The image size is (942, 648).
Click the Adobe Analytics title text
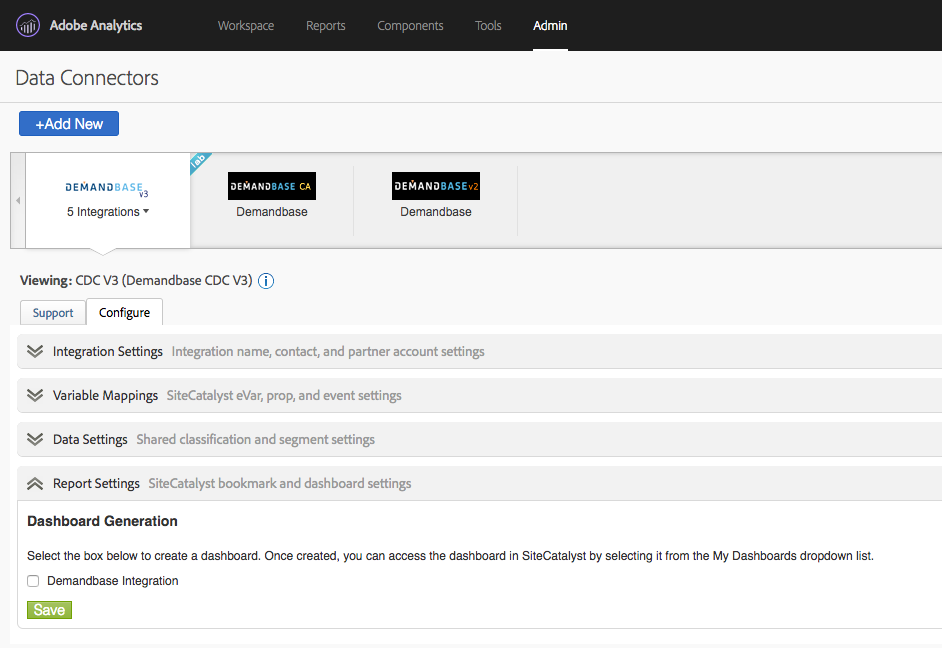pos(96,25)
